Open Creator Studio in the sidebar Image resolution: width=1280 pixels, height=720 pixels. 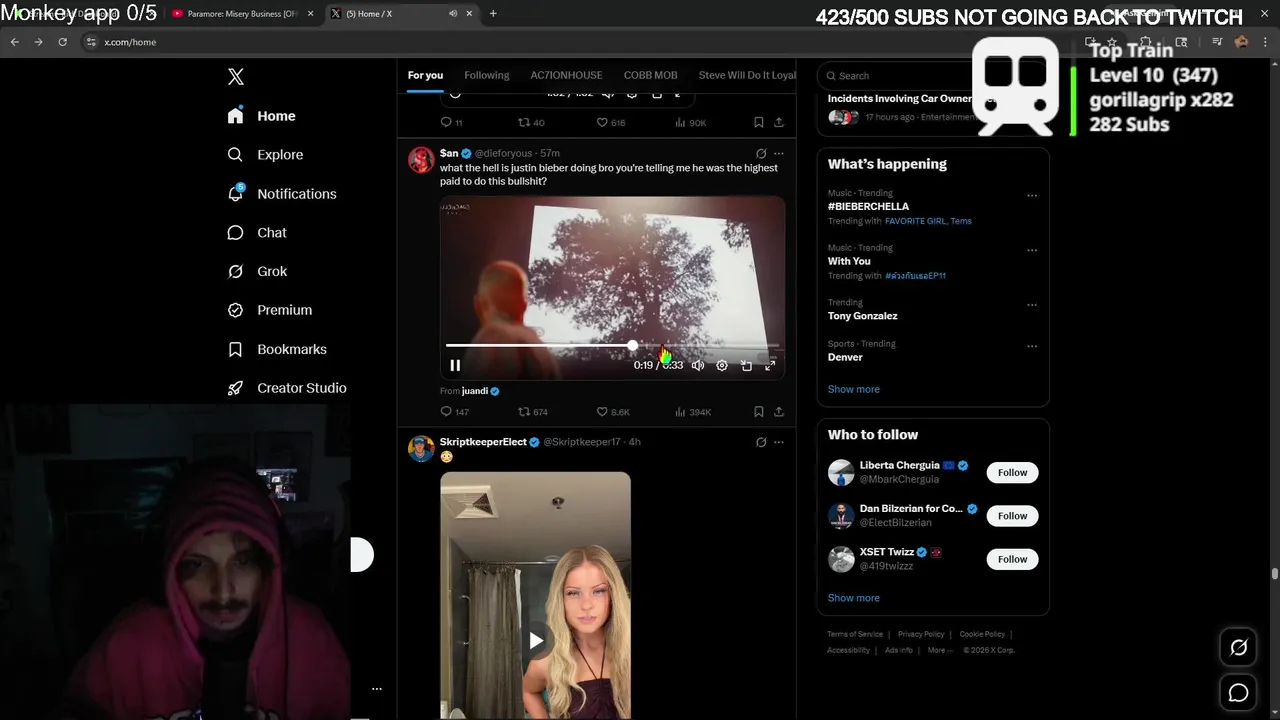click(x=287, y=388)
